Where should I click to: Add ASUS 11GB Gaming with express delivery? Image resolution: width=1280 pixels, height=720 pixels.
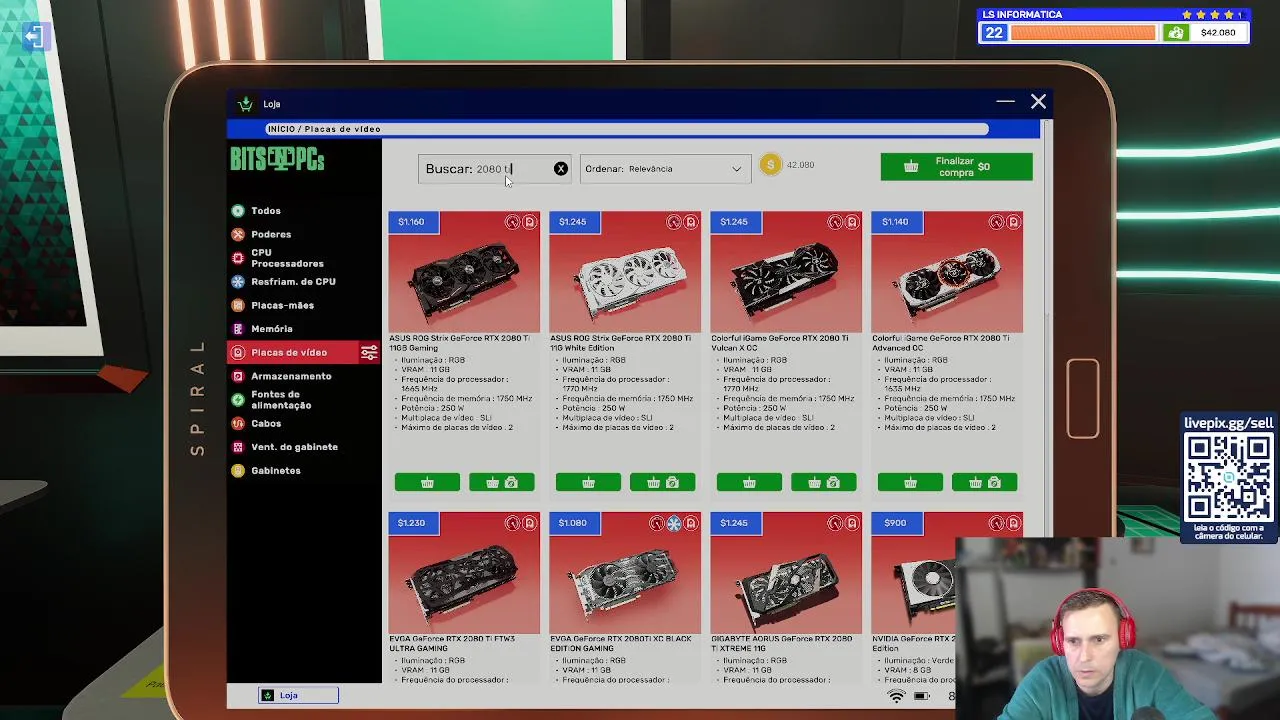502,483
